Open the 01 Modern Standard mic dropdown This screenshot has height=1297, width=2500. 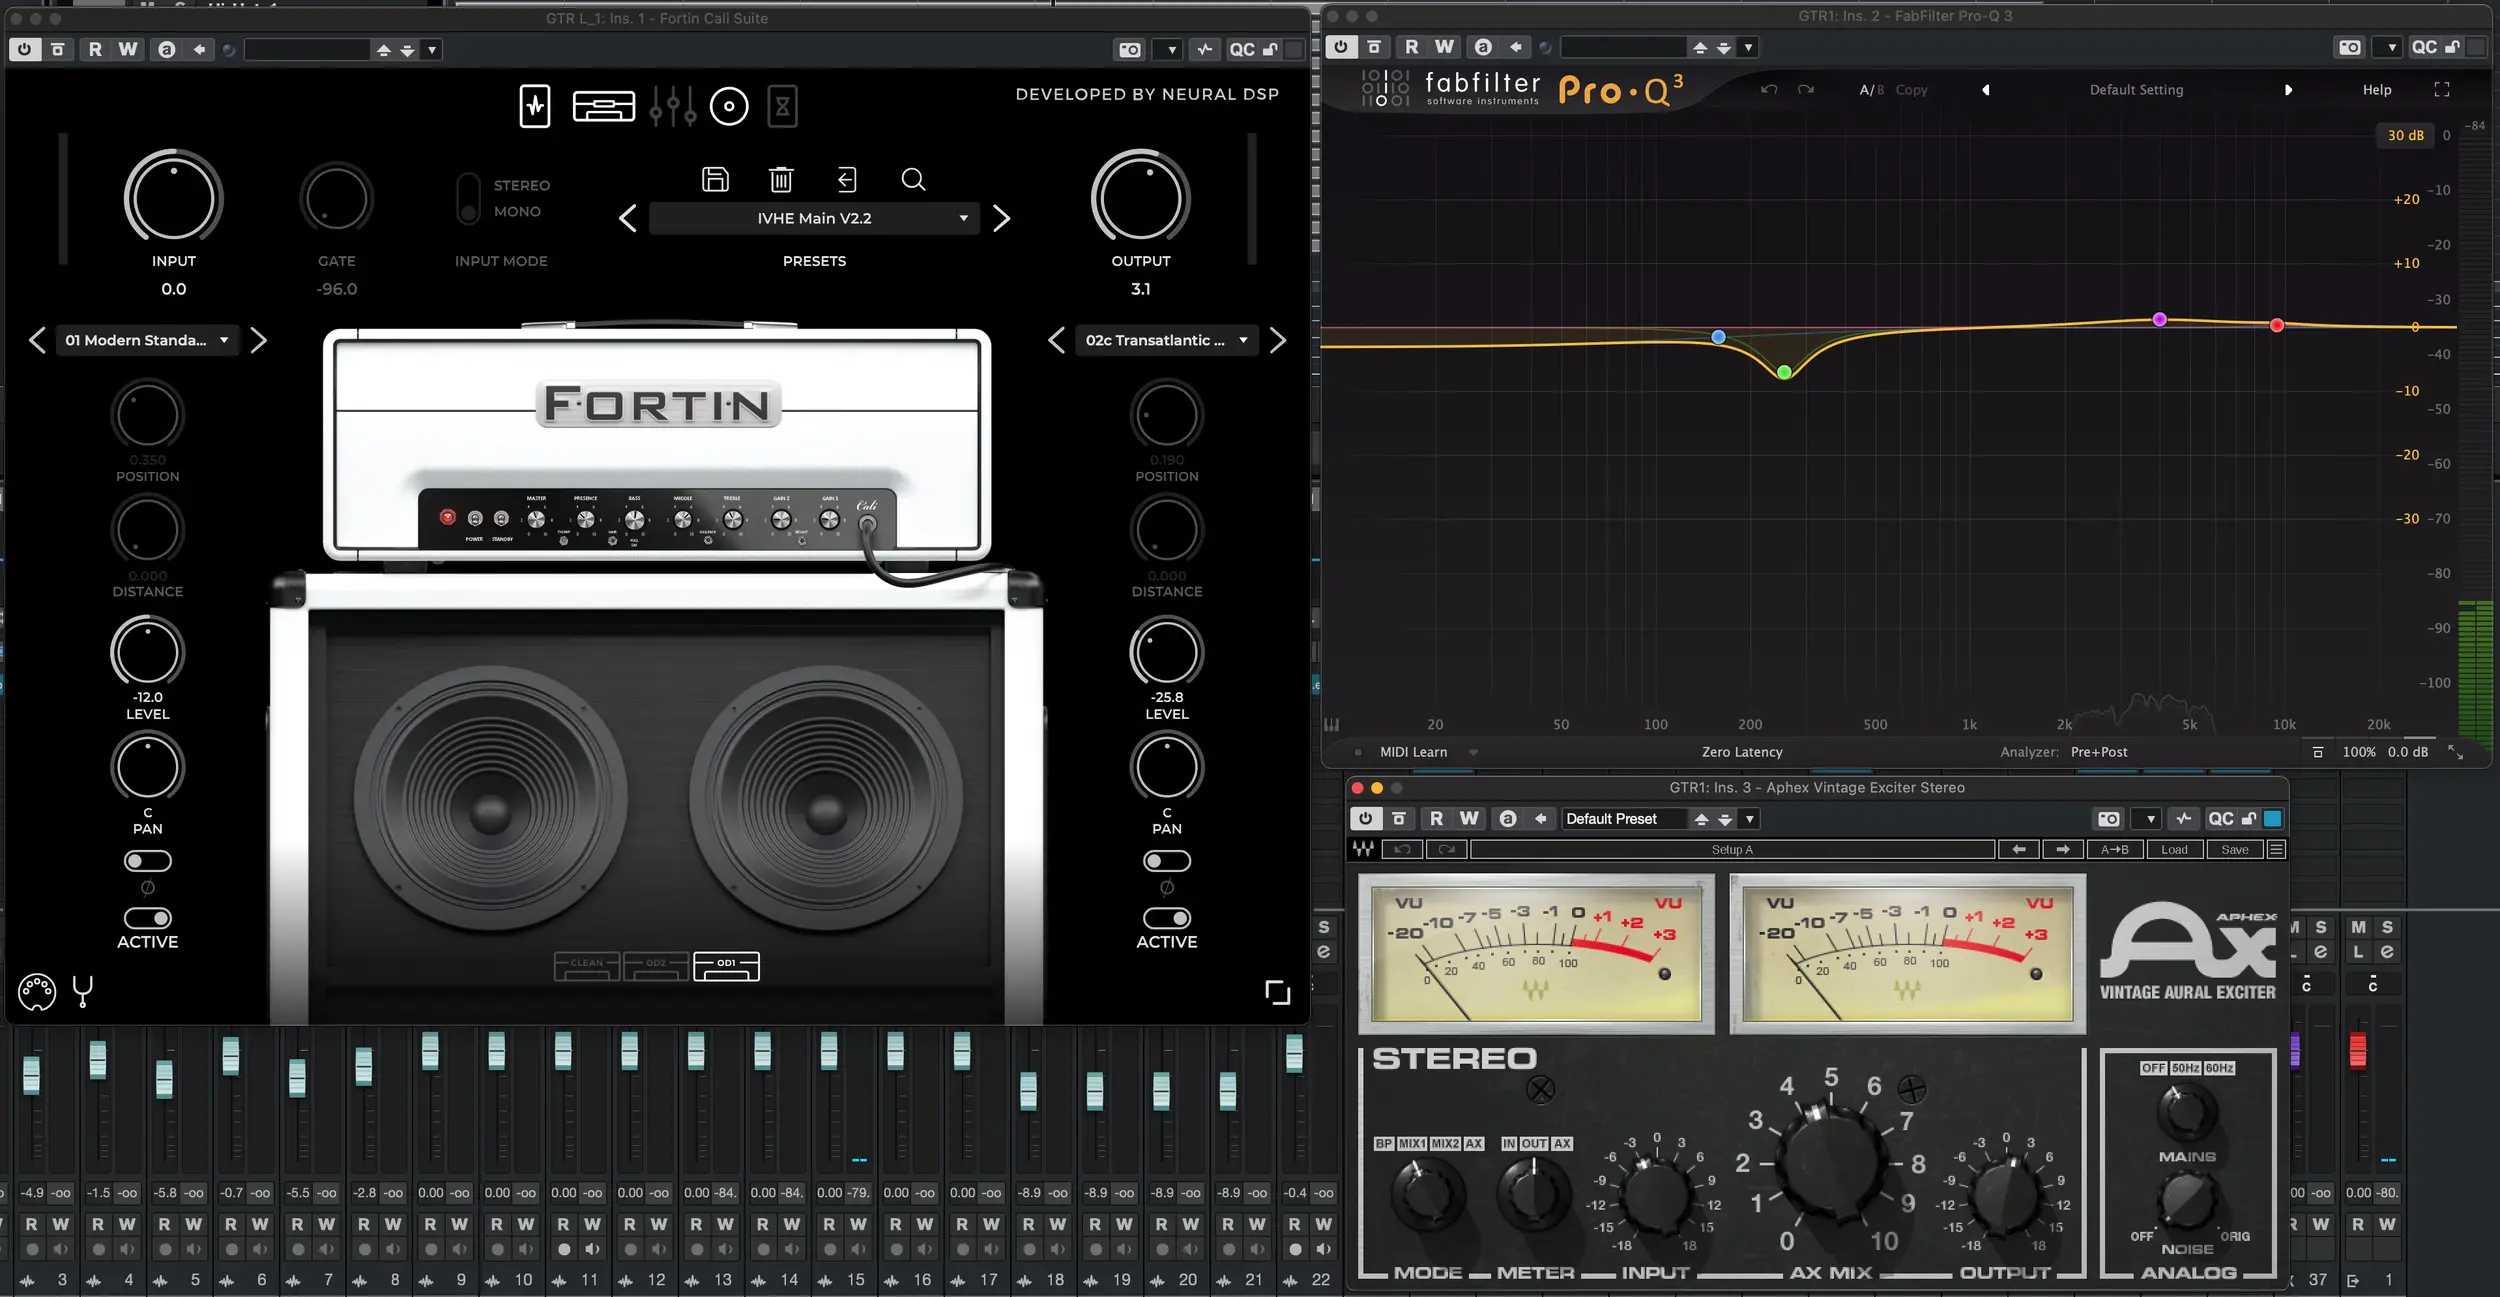[x=148, y=340]
